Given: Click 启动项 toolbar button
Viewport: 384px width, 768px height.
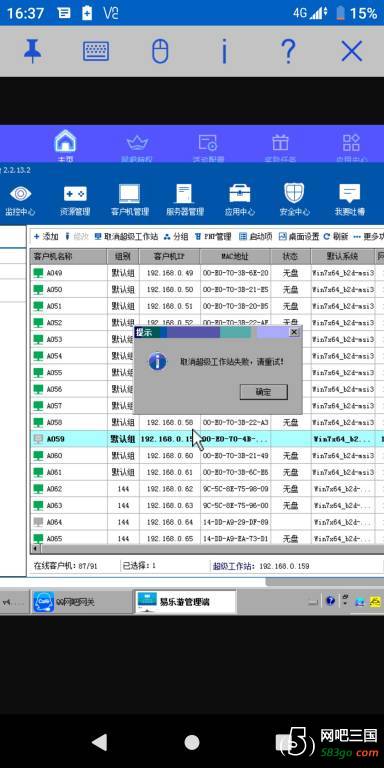Looking at the screenshot, I should click(256, 237).
